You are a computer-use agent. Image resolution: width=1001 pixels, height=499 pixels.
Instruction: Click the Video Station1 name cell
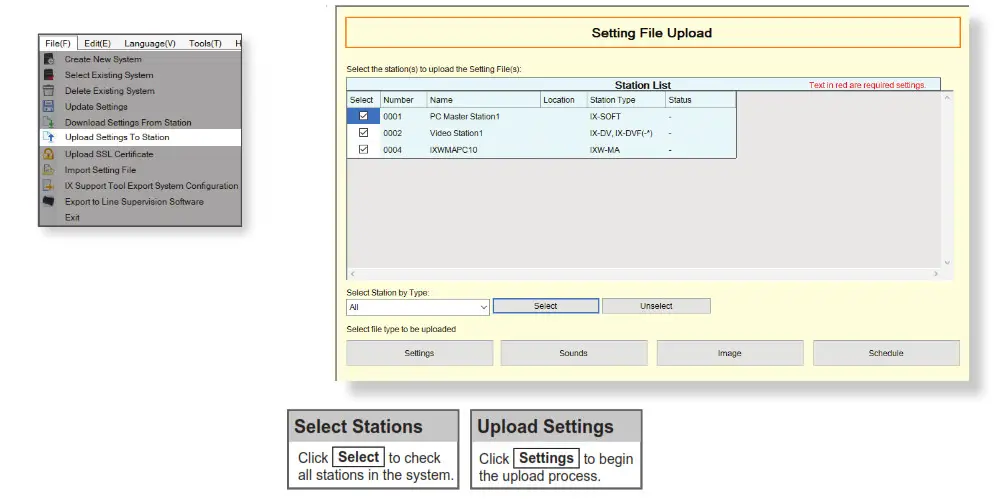[484, 133]
